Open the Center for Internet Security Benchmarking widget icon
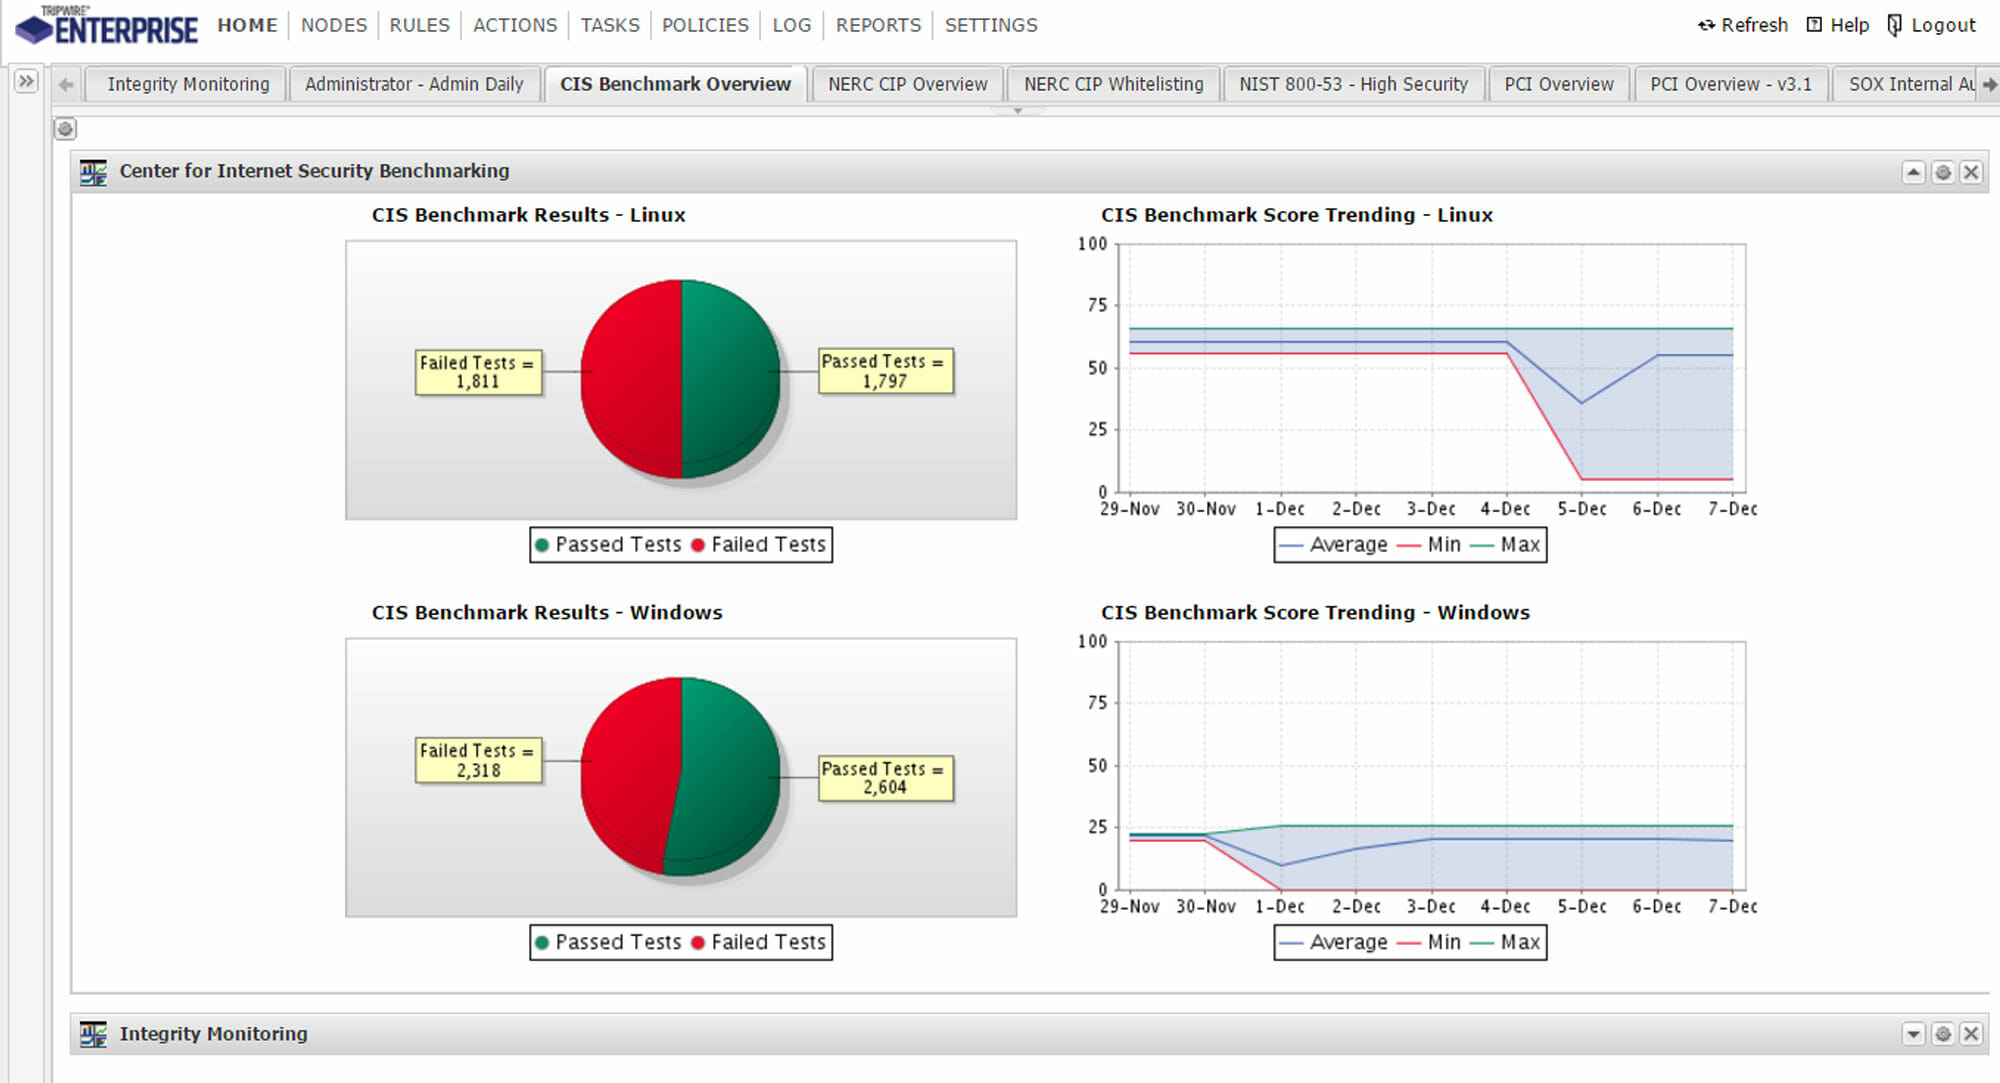The width and height of the screenshot is (2000, 1083). [x=92, y=170]
